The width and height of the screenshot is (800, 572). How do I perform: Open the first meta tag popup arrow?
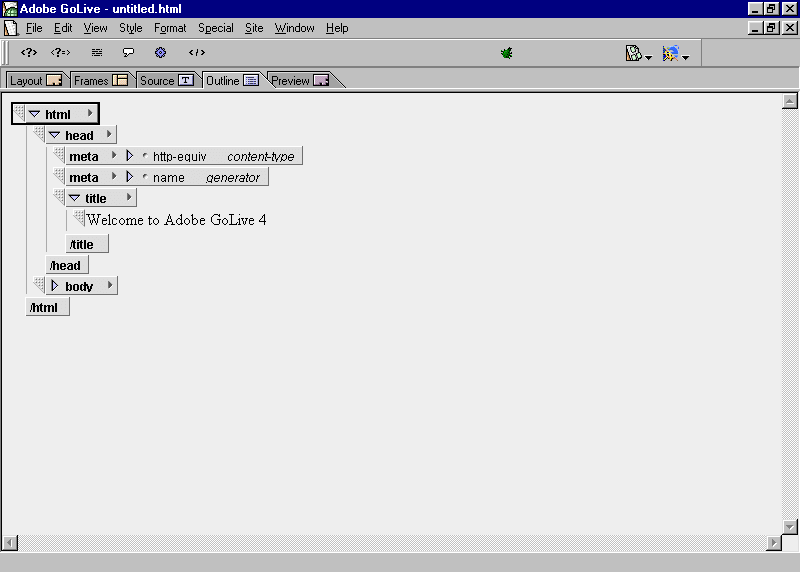pos(114,155)
